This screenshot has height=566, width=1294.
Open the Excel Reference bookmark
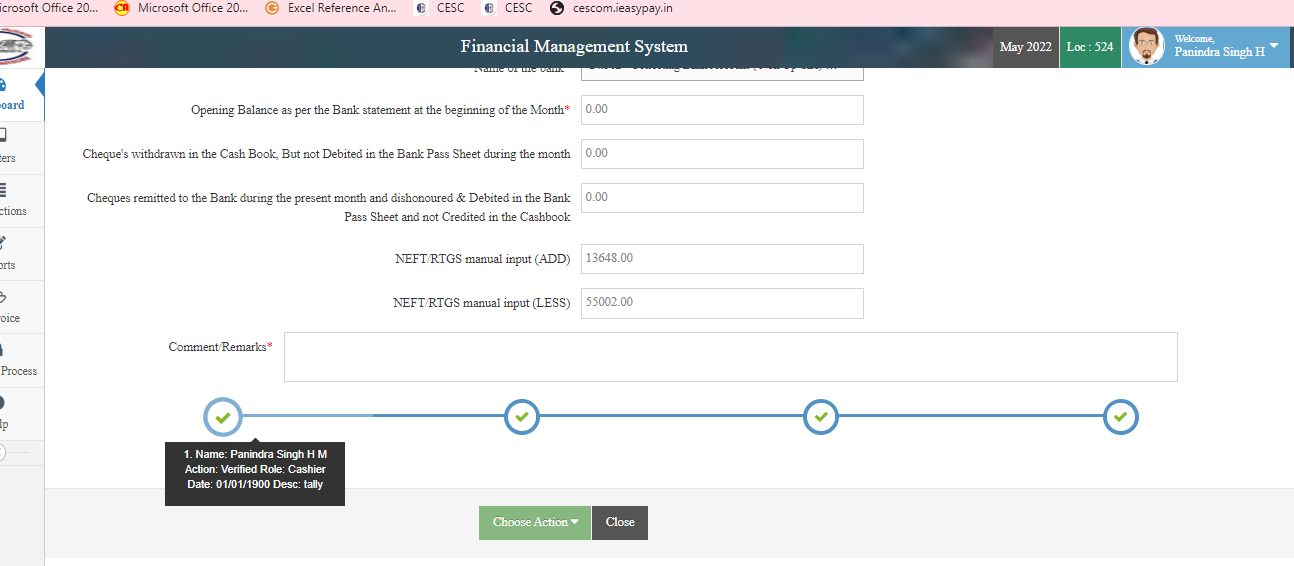click(330, 8)
